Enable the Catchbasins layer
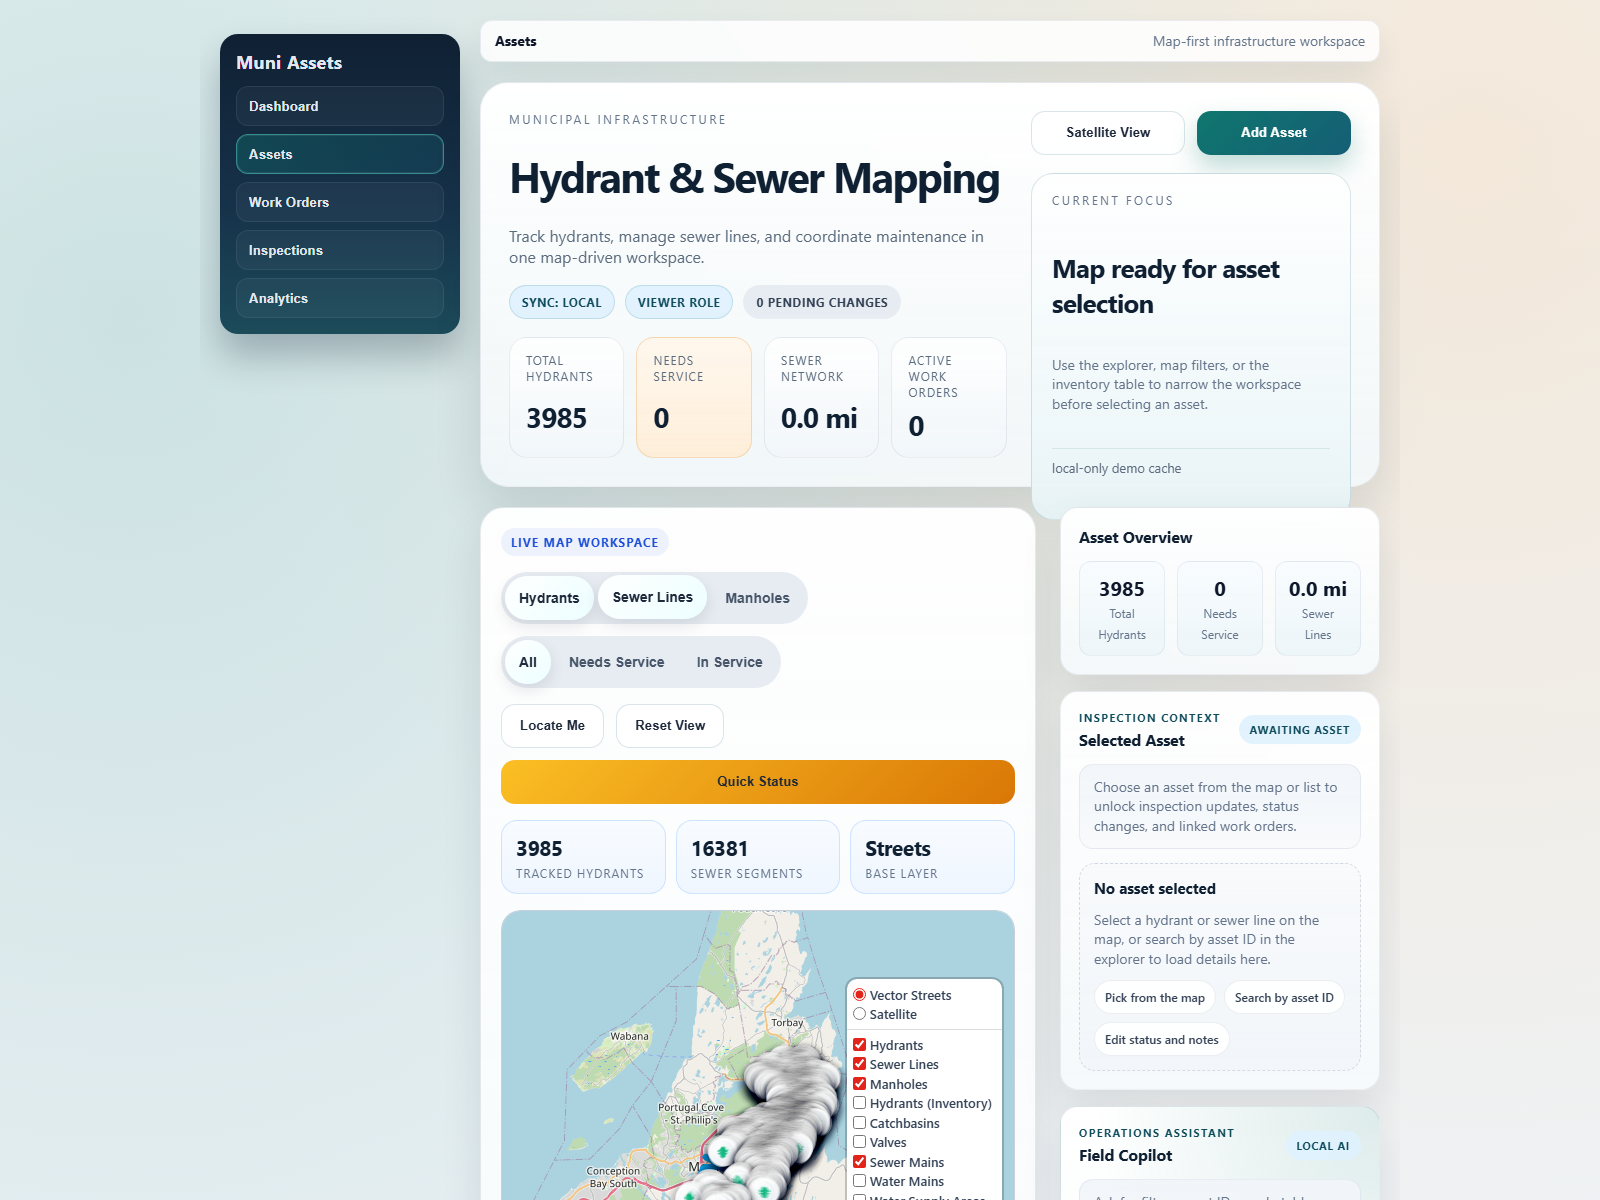 [x=859, y=1122]
